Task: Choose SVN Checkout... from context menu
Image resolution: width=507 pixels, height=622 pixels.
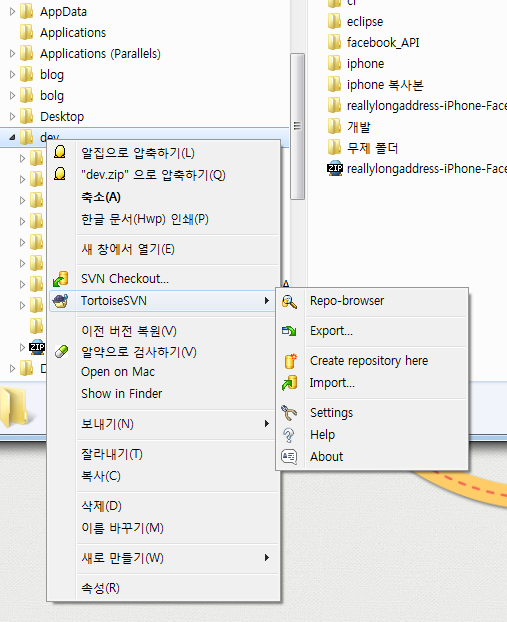Action: coord(163,279)
